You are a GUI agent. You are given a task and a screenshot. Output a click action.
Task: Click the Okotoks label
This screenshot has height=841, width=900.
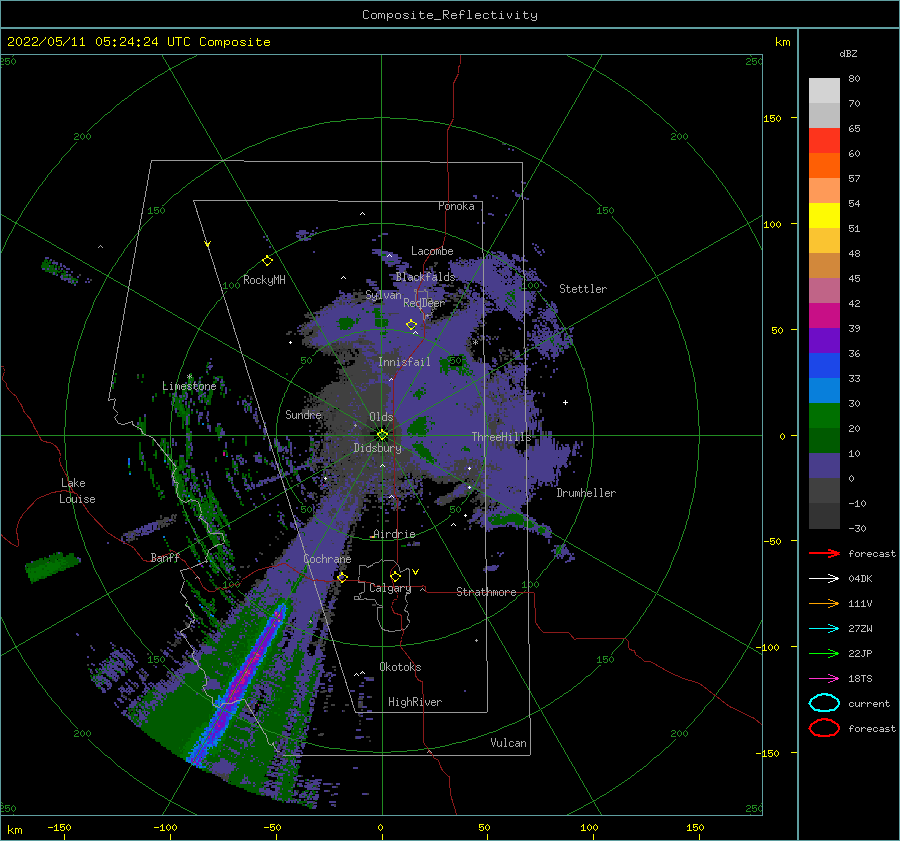pos(400,667)
